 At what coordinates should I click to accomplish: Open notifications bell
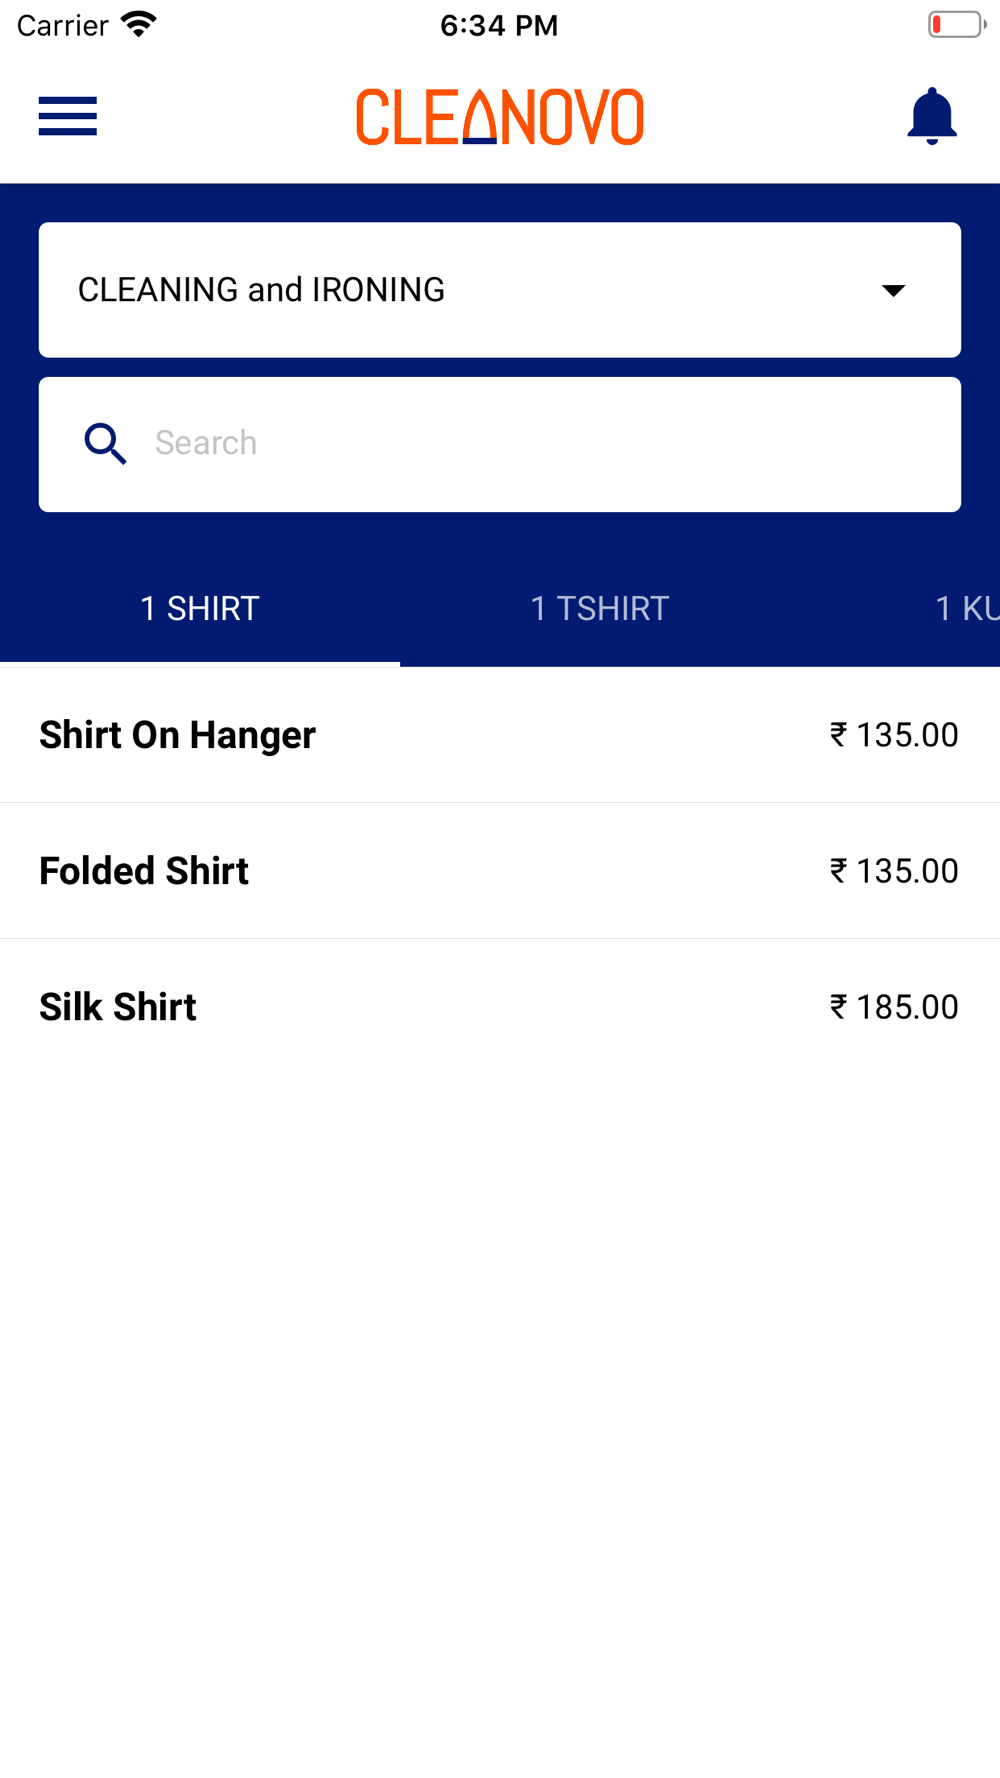click(x=931, y=116)
